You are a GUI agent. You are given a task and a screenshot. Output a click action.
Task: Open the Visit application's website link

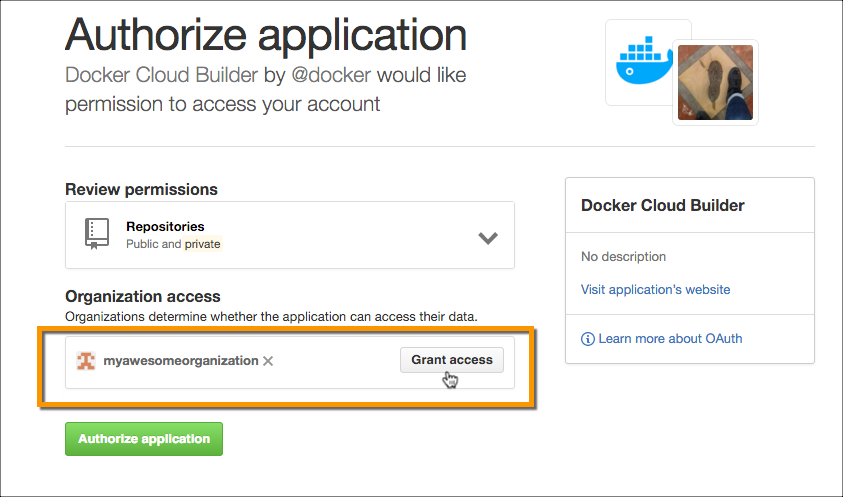click(655, 290)
